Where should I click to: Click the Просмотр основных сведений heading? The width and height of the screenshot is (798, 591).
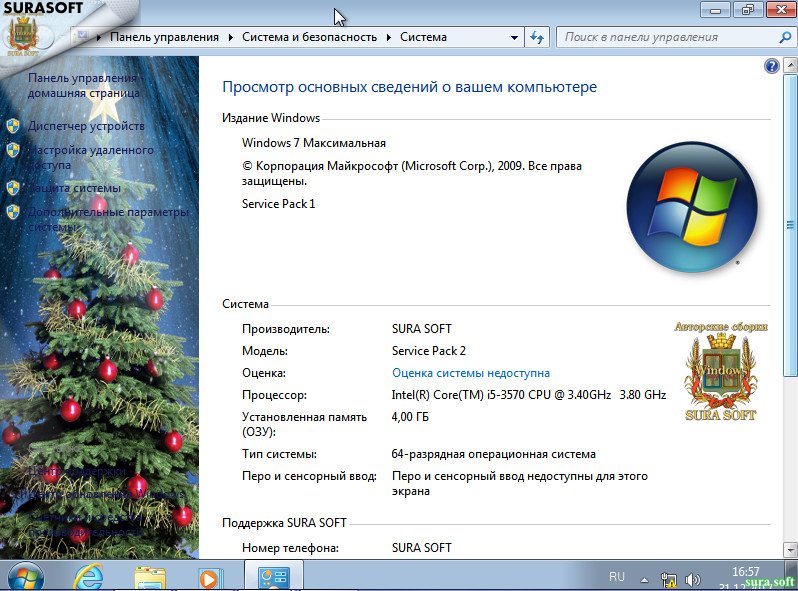tap(410, 87)
